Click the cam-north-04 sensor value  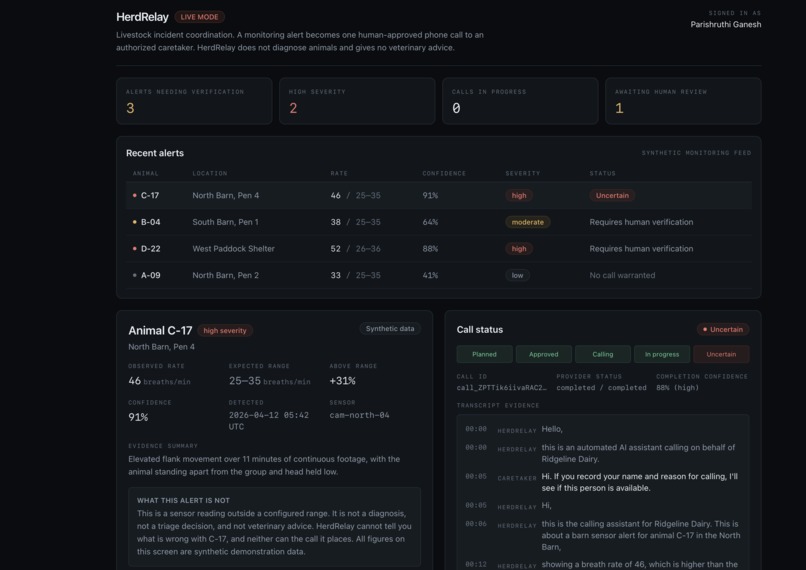[359, 415]
